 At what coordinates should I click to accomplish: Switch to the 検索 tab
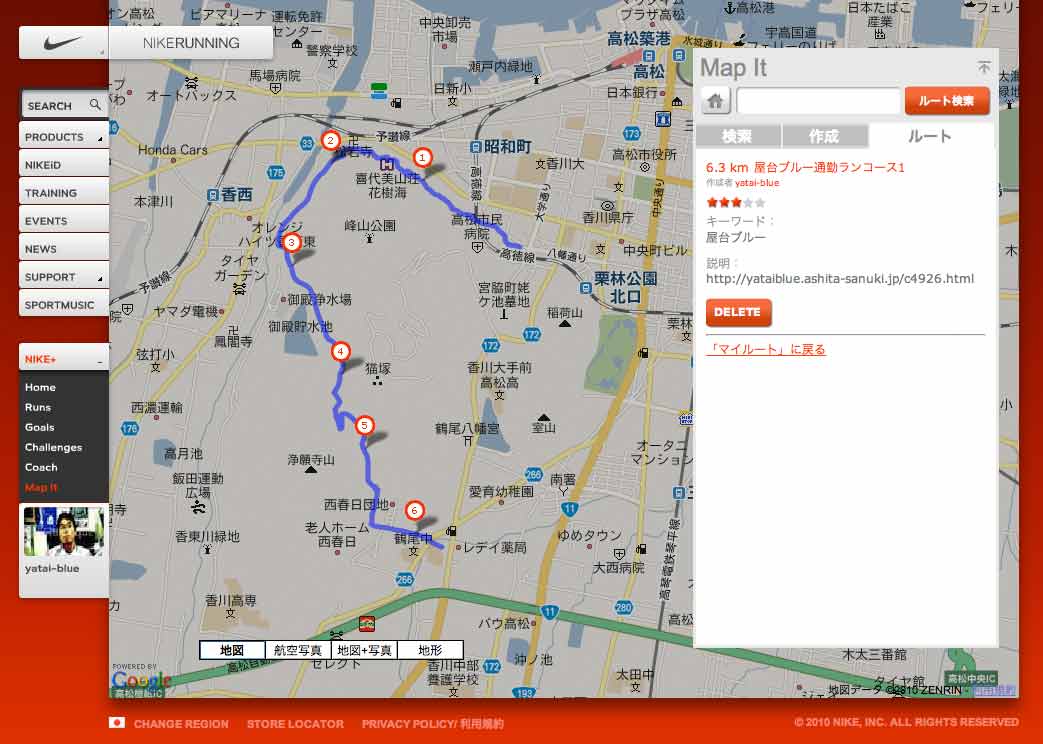[737, 136]
